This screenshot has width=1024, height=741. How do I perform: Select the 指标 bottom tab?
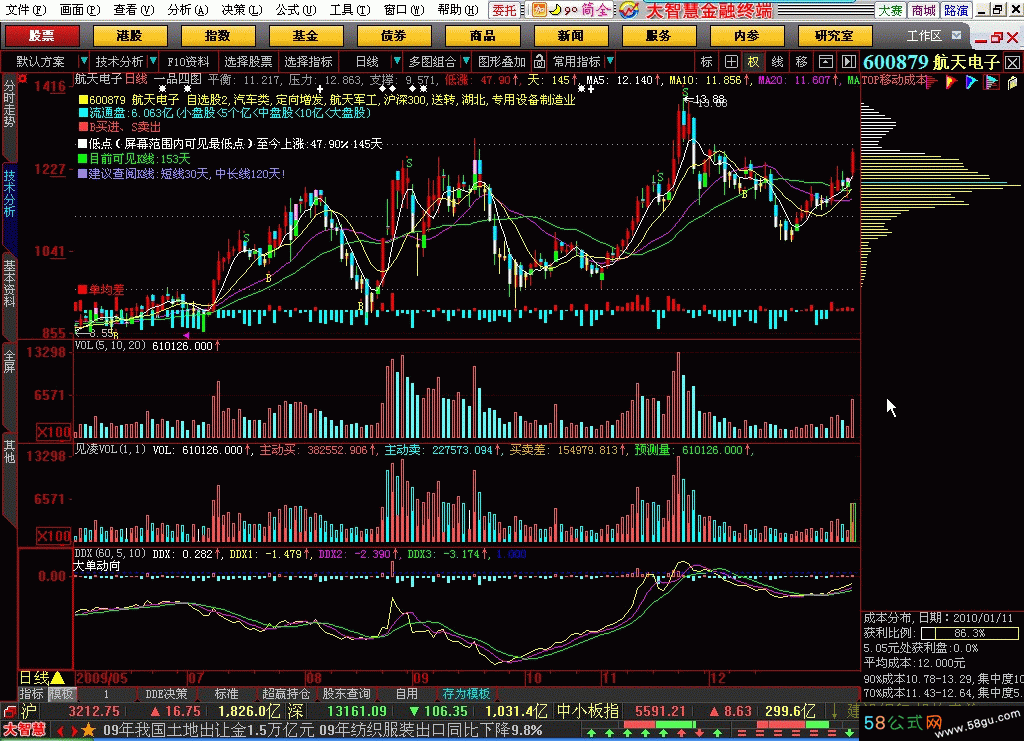pyautogui.click(x=31, y=693)
